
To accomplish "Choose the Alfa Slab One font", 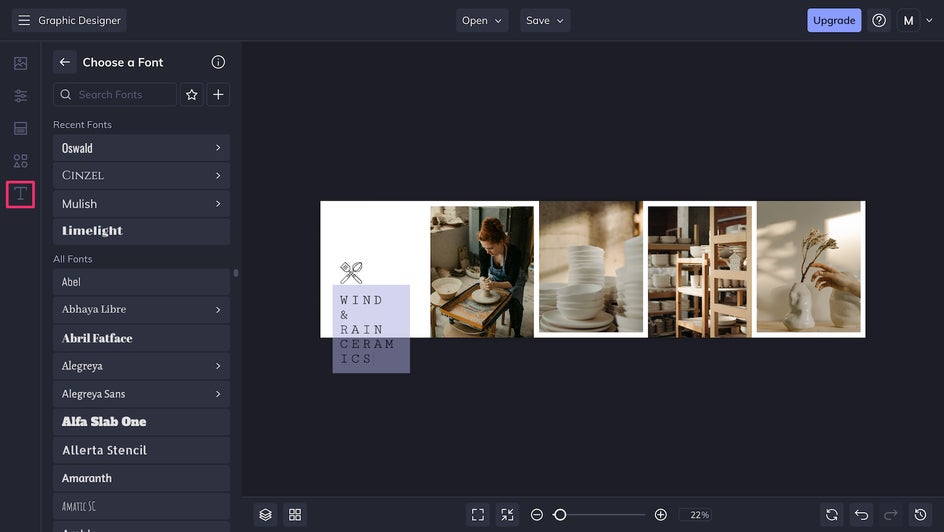I will click(x=141, y=422).
